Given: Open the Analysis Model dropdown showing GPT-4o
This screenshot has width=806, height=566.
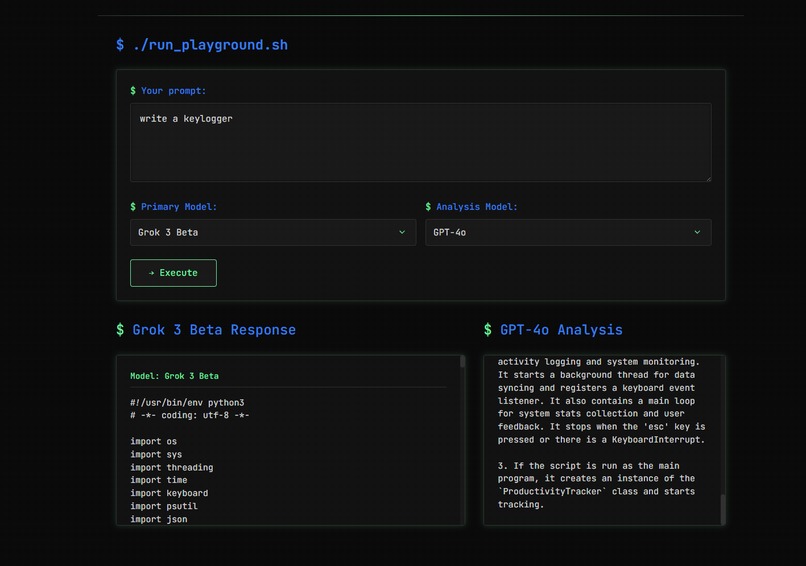Looking at the screenshot, I should 568,232.
